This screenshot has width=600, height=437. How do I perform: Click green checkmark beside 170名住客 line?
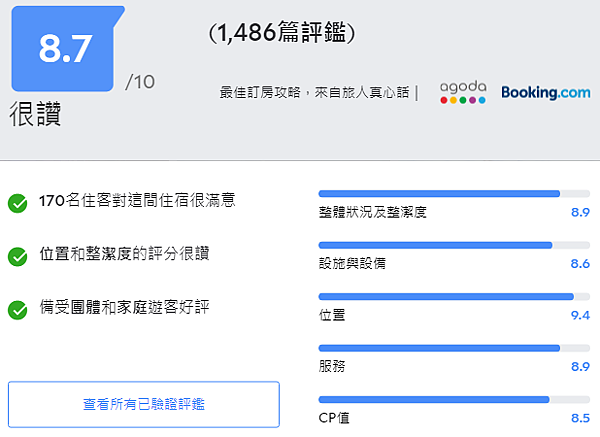(17, 203)
